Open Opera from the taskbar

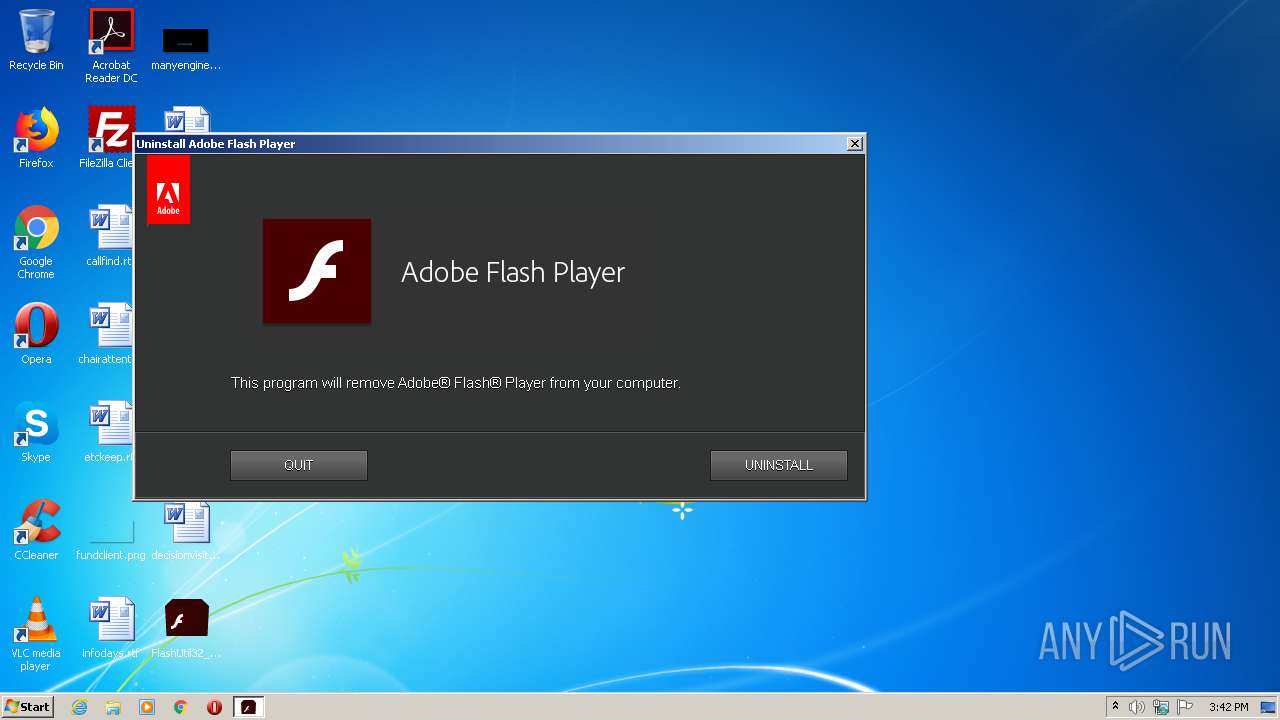tap(214, 707)
